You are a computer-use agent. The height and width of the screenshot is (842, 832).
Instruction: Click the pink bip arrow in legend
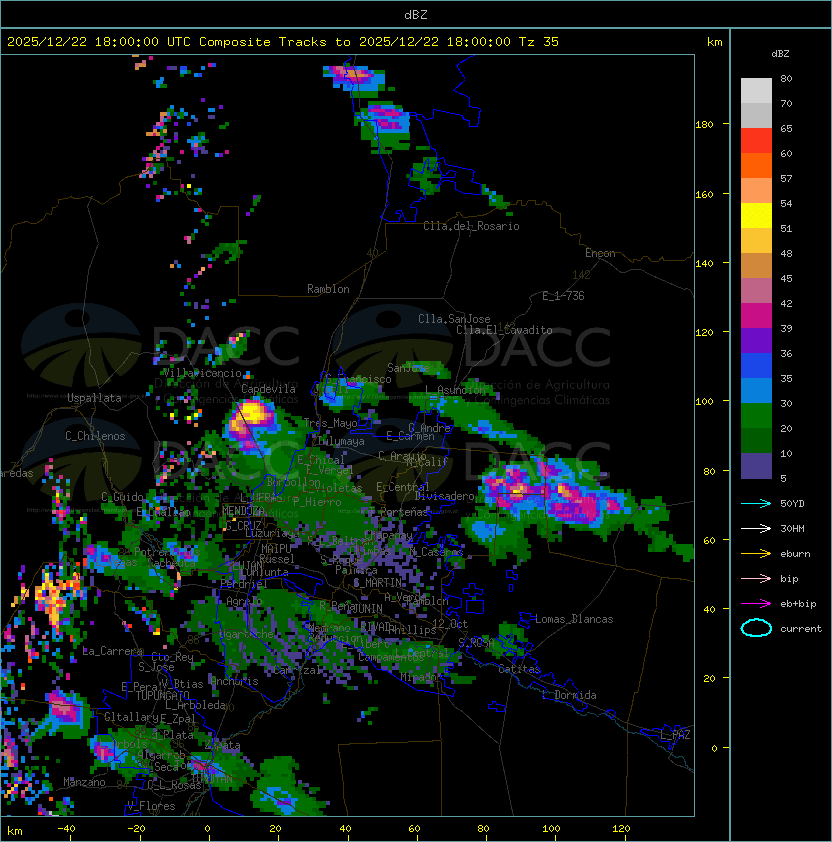756,578
